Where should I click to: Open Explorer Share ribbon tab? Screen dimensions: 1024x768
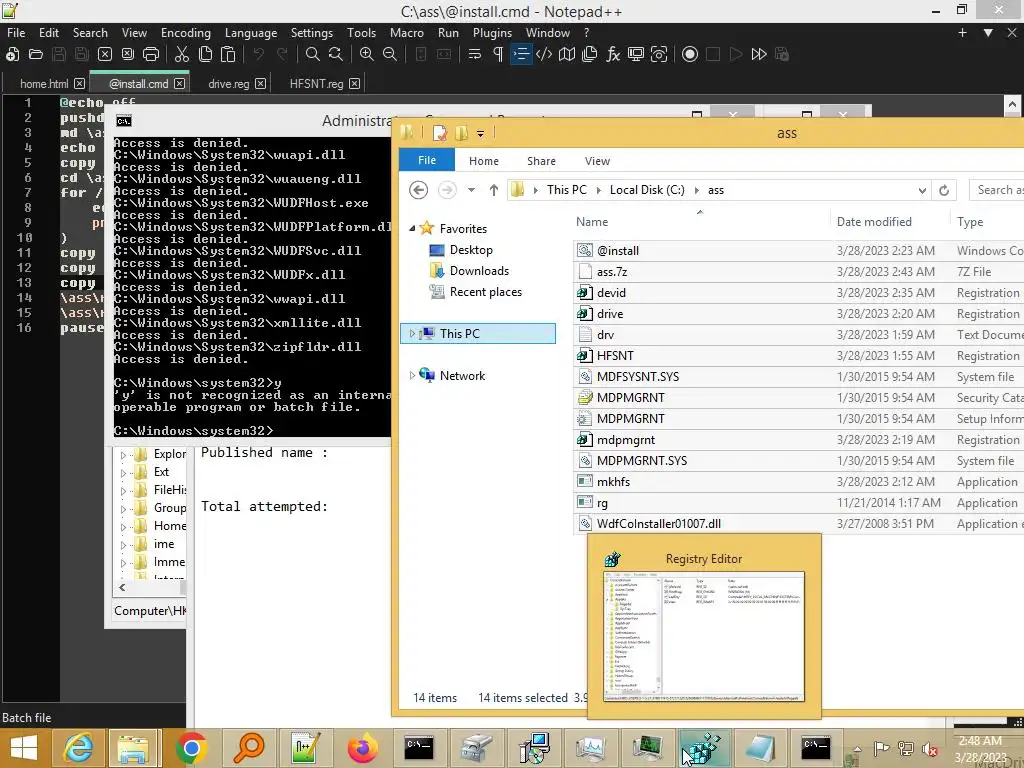[x=541, y=161]
